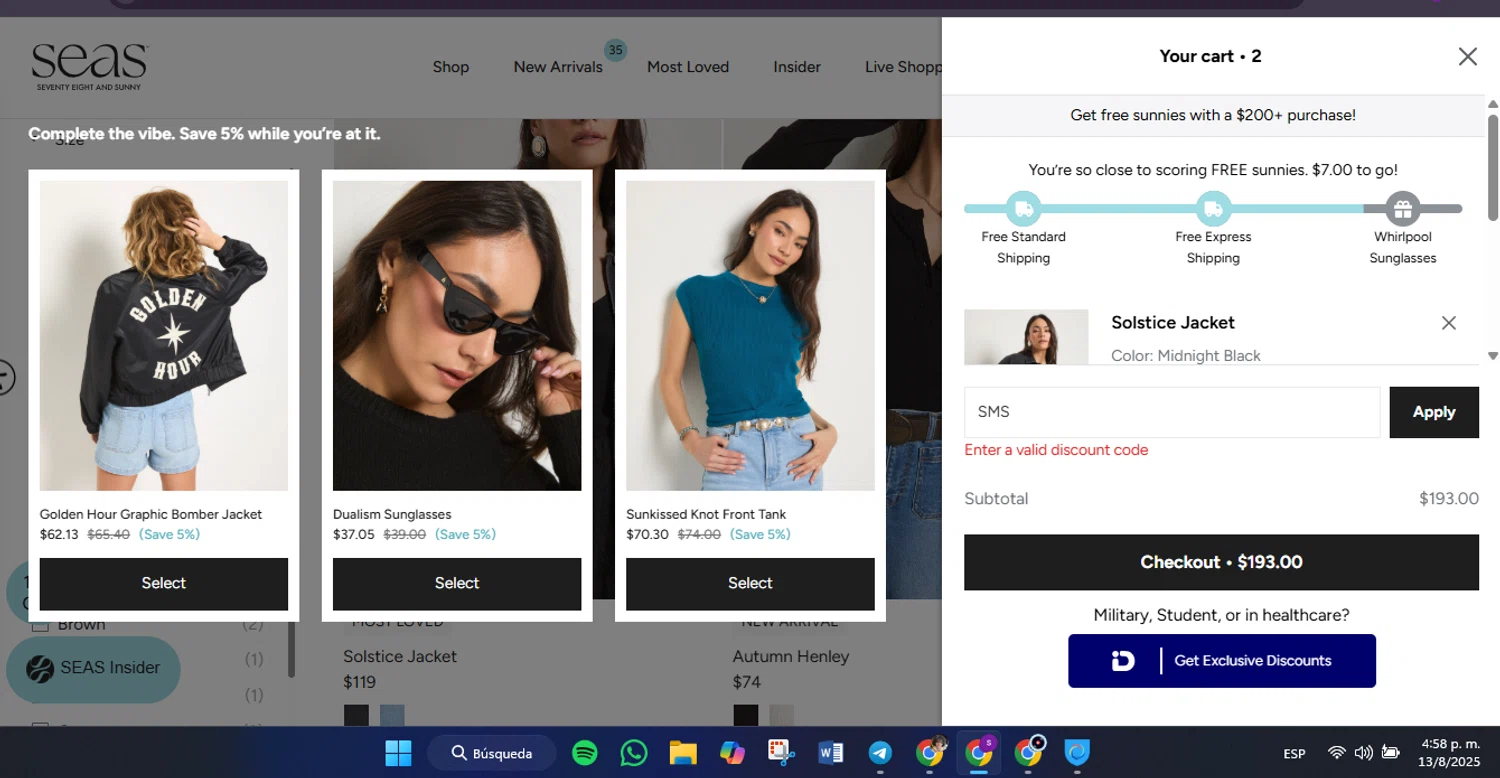Apply the discount code
Screen dimensions: 1500x778
coord(1434,412)
